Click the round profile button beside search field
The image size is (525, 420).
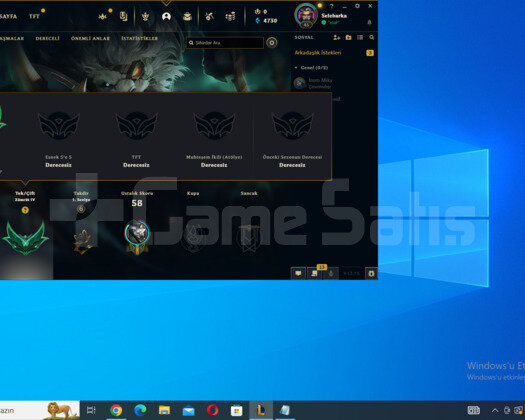[x=272, y=43]
